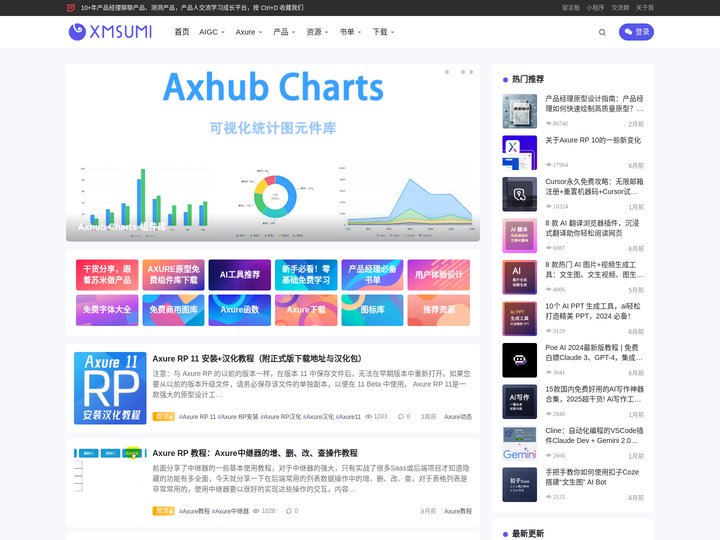Click the #Axure教程 tag
The width and height of the screenshot is (720, 540).
coord(194,511)
